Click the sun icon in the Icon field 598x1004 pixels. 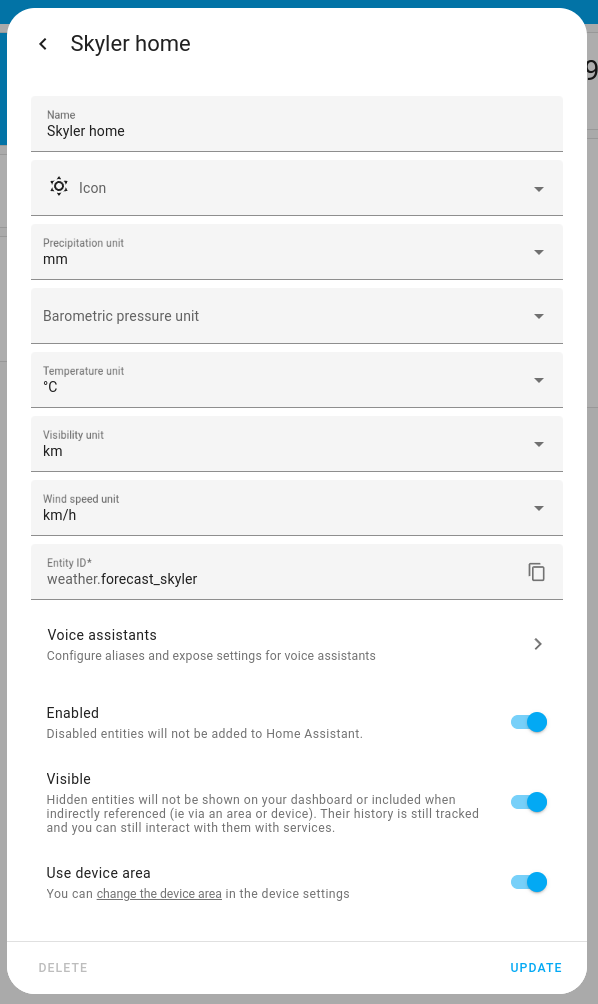tap(59, 187)
